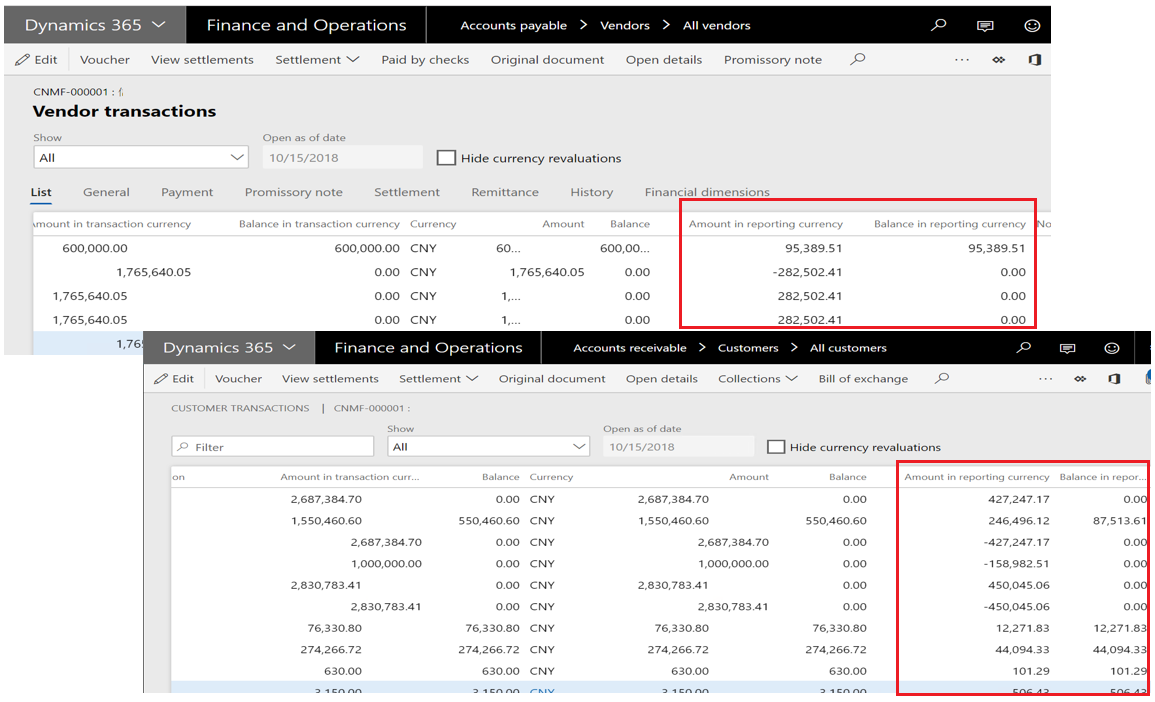Open the search magnifier in the top navigation bar
The height and width of the screenshot is (702, 1155).
937,25
